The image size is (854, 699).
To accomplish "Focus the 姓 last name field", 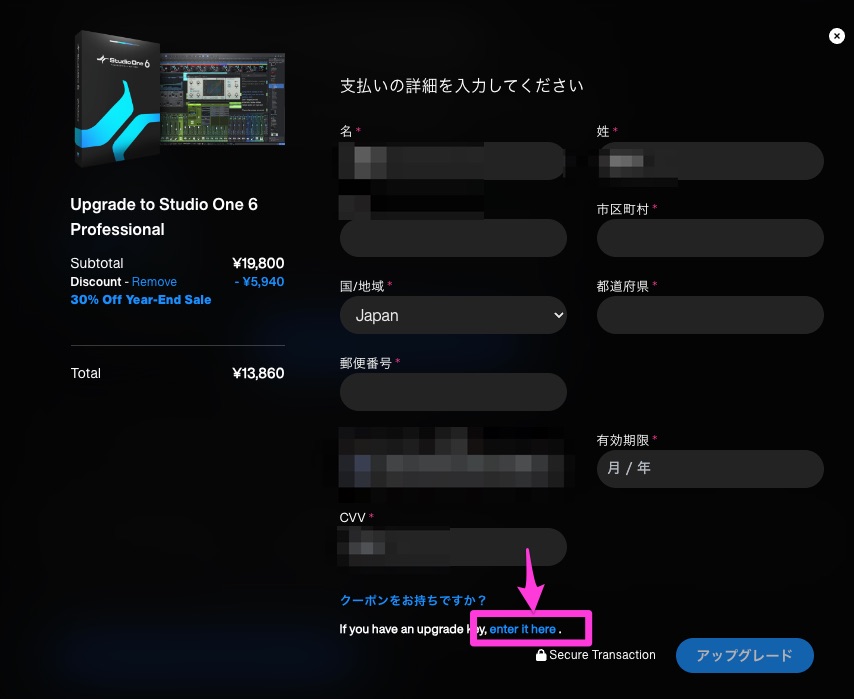I will click(x=709, y=161).
